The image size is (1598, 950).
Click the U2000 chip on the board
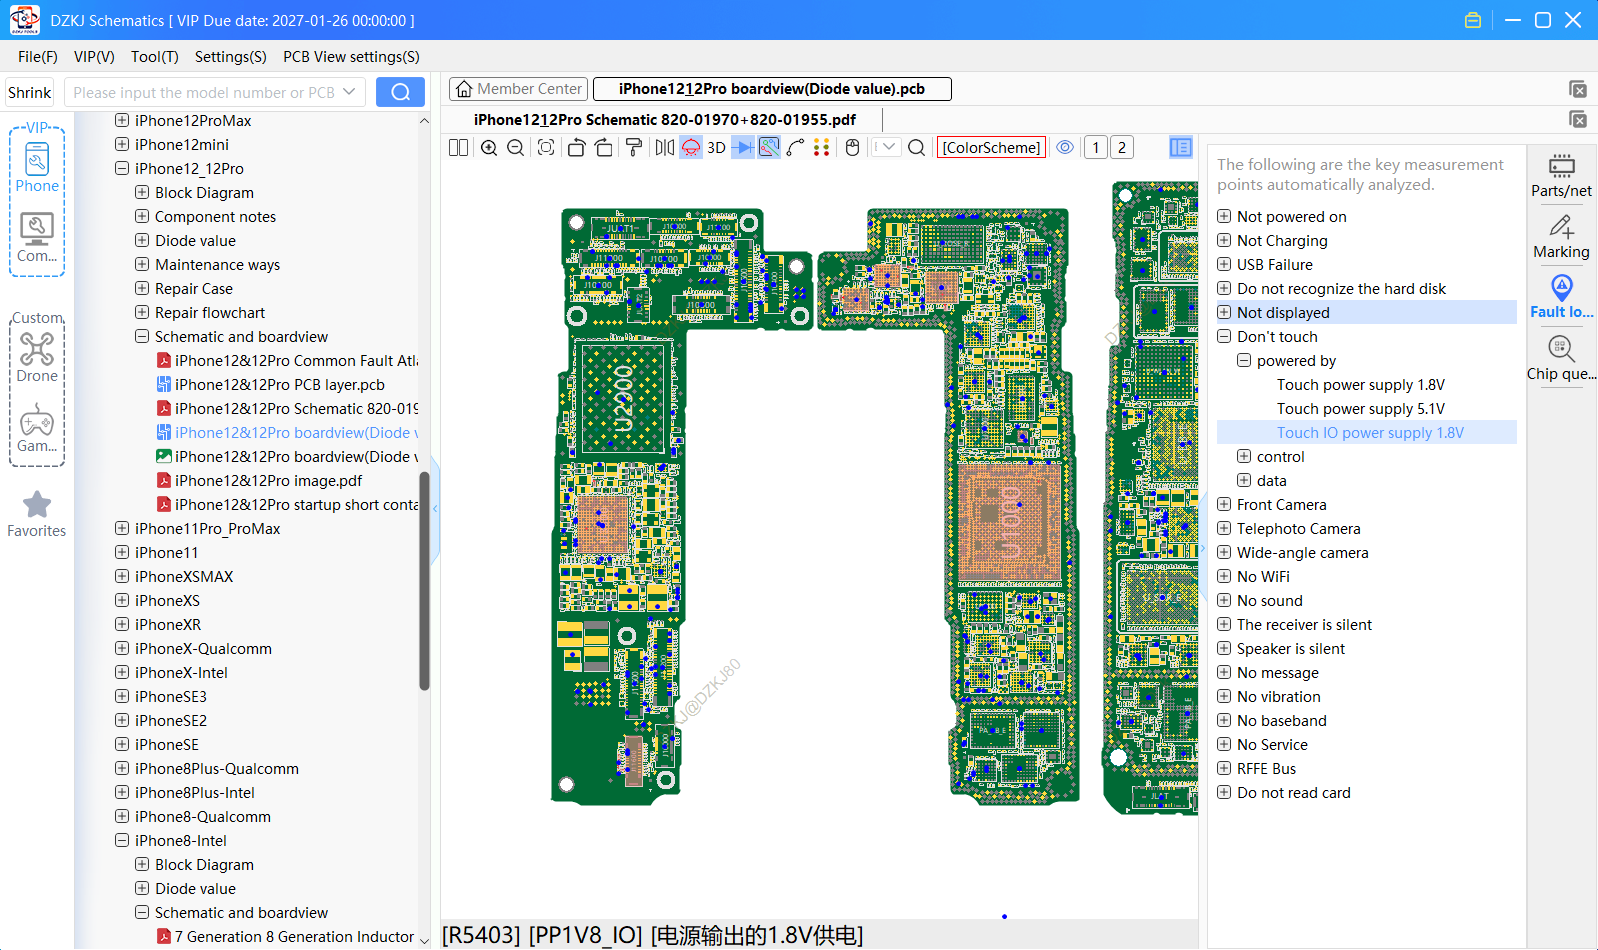click(x=623, y=397)
